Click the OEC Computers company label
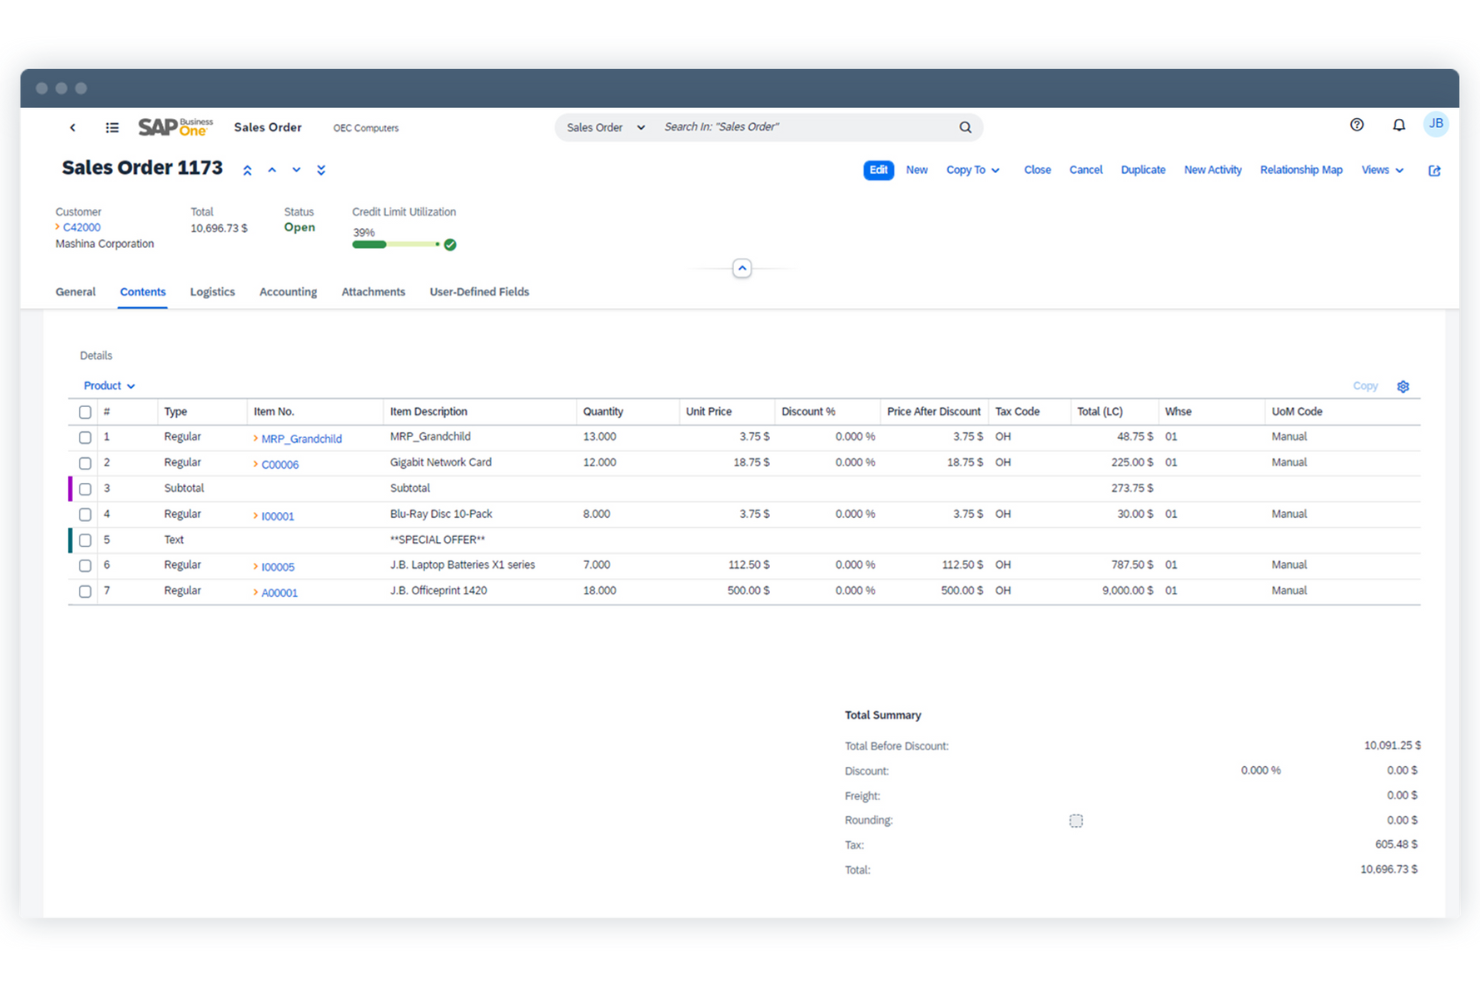1480x987 pixels. tap(366, 128)
